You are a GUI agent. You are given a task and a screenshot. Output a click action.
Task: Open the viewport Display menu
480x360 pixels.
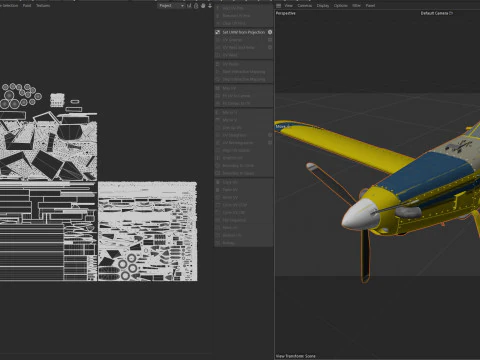tap(323, 6)
